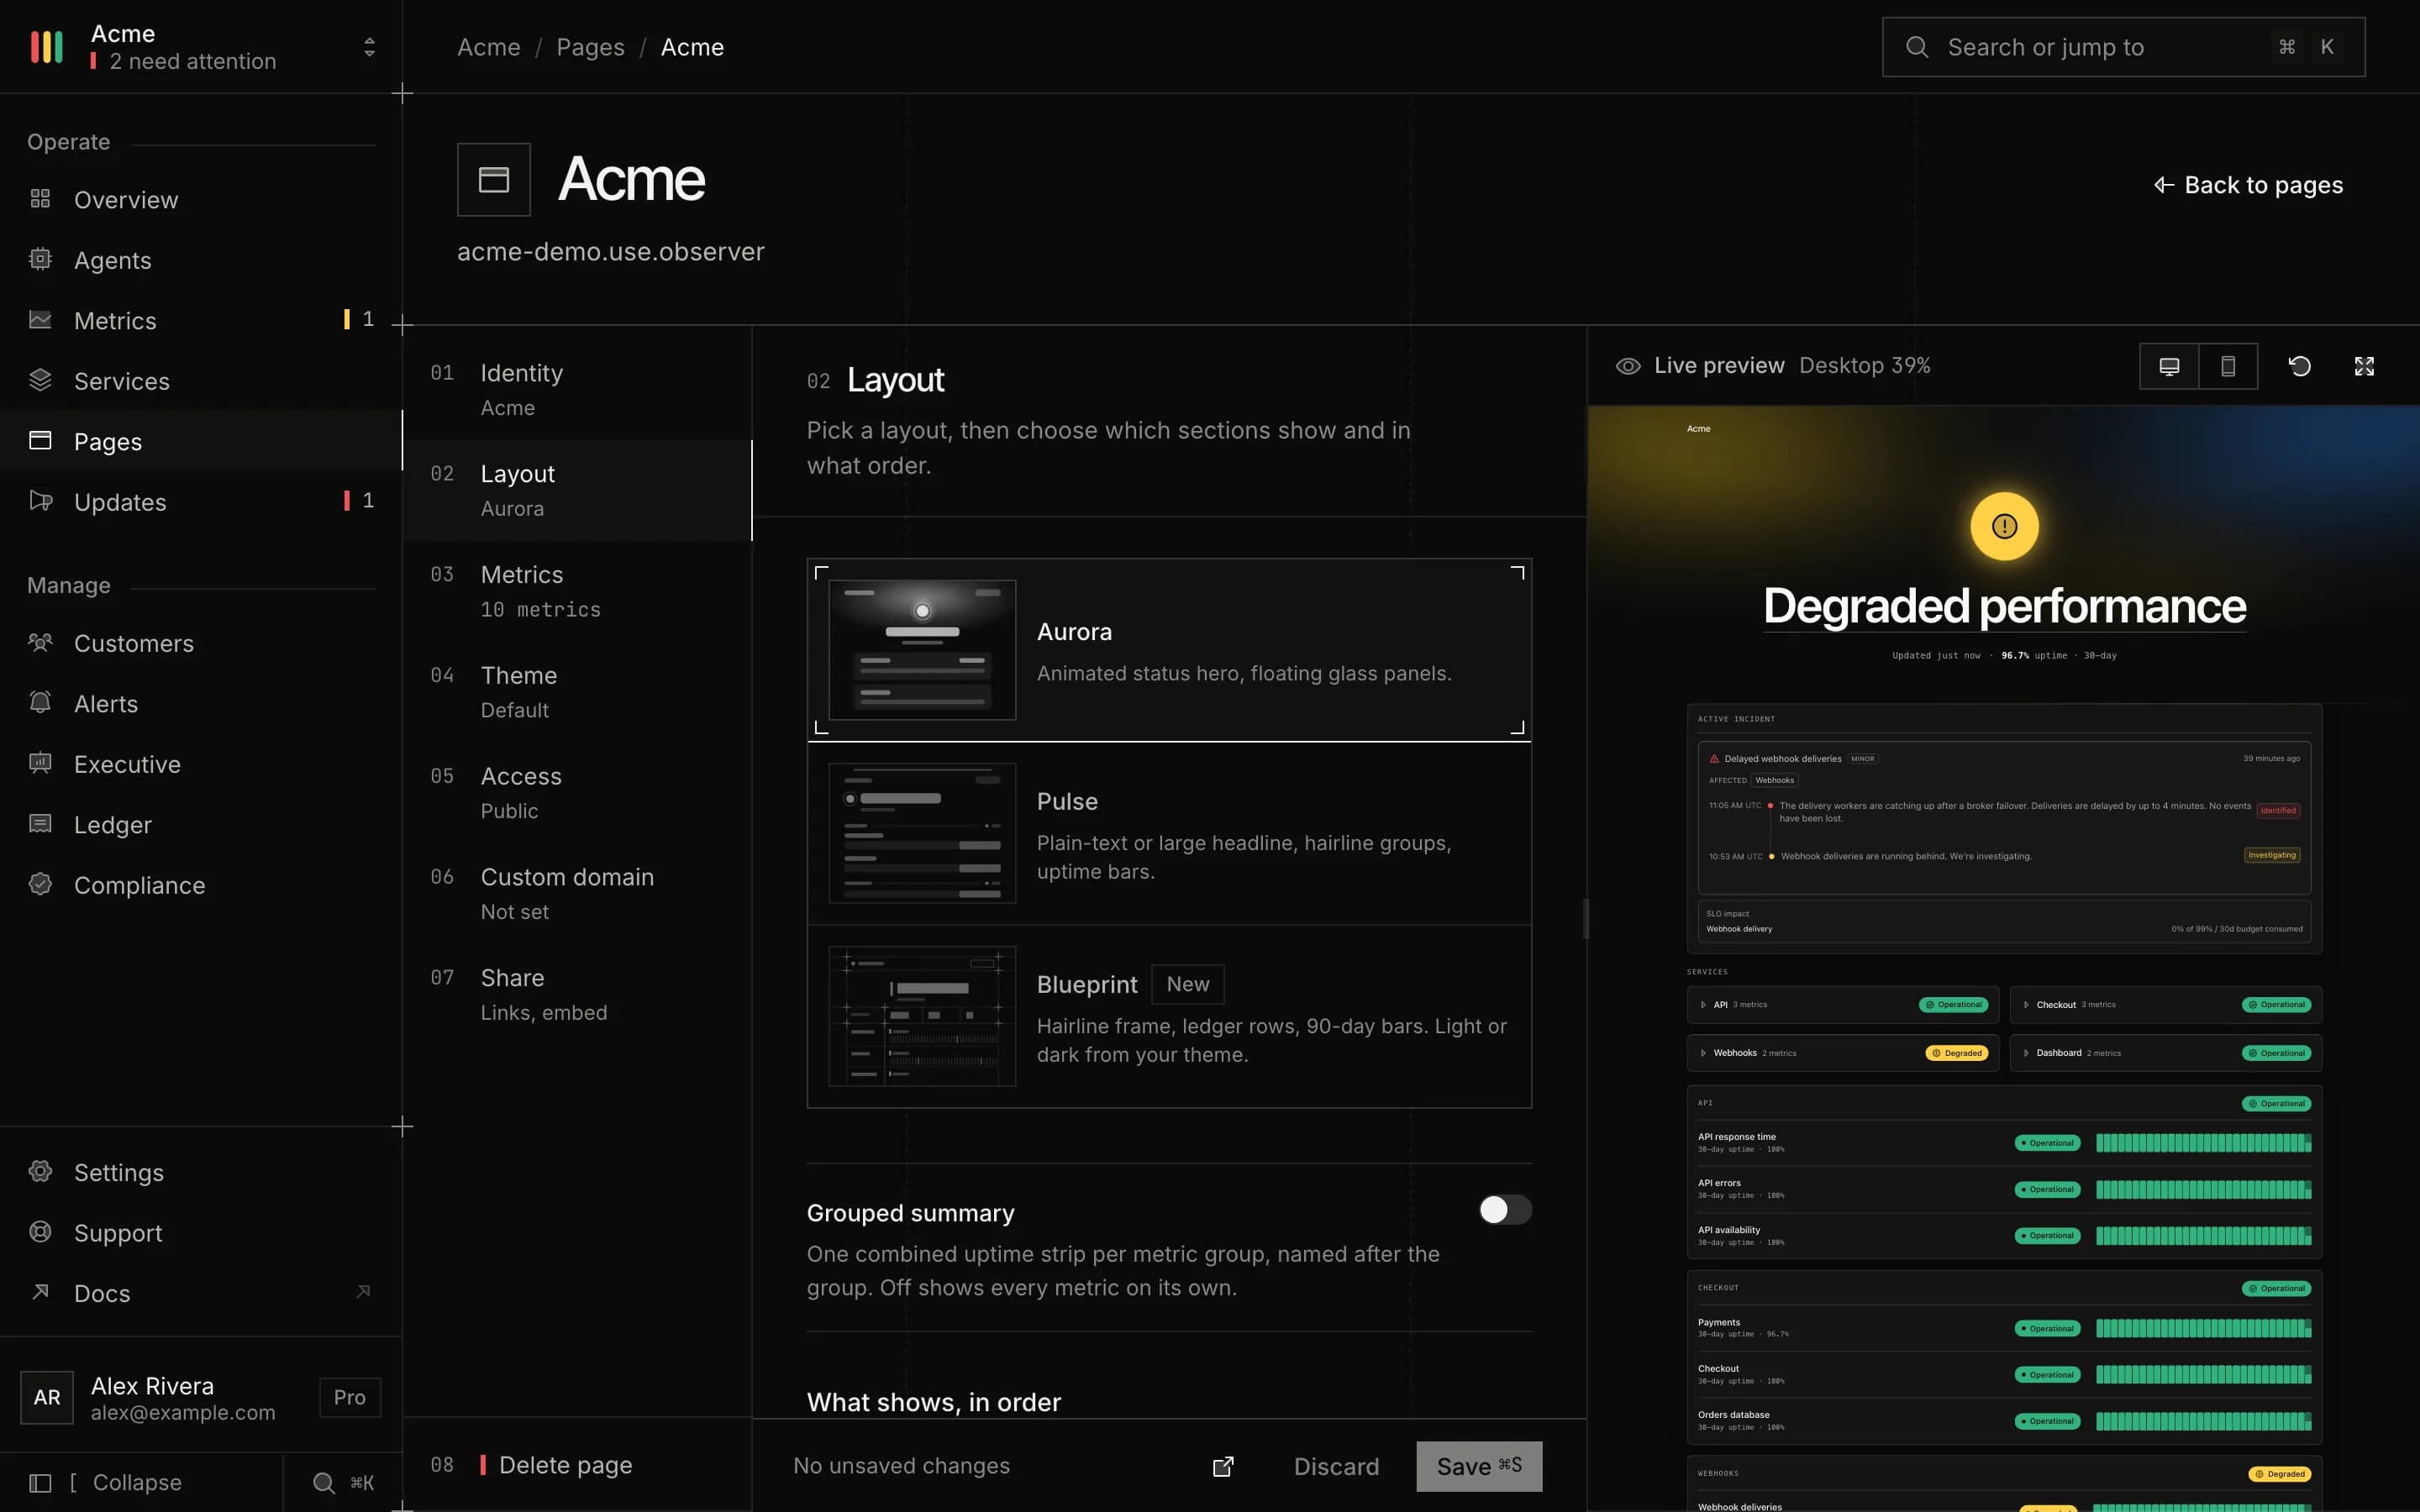Click the Agents chip icon

click(40, 259)
